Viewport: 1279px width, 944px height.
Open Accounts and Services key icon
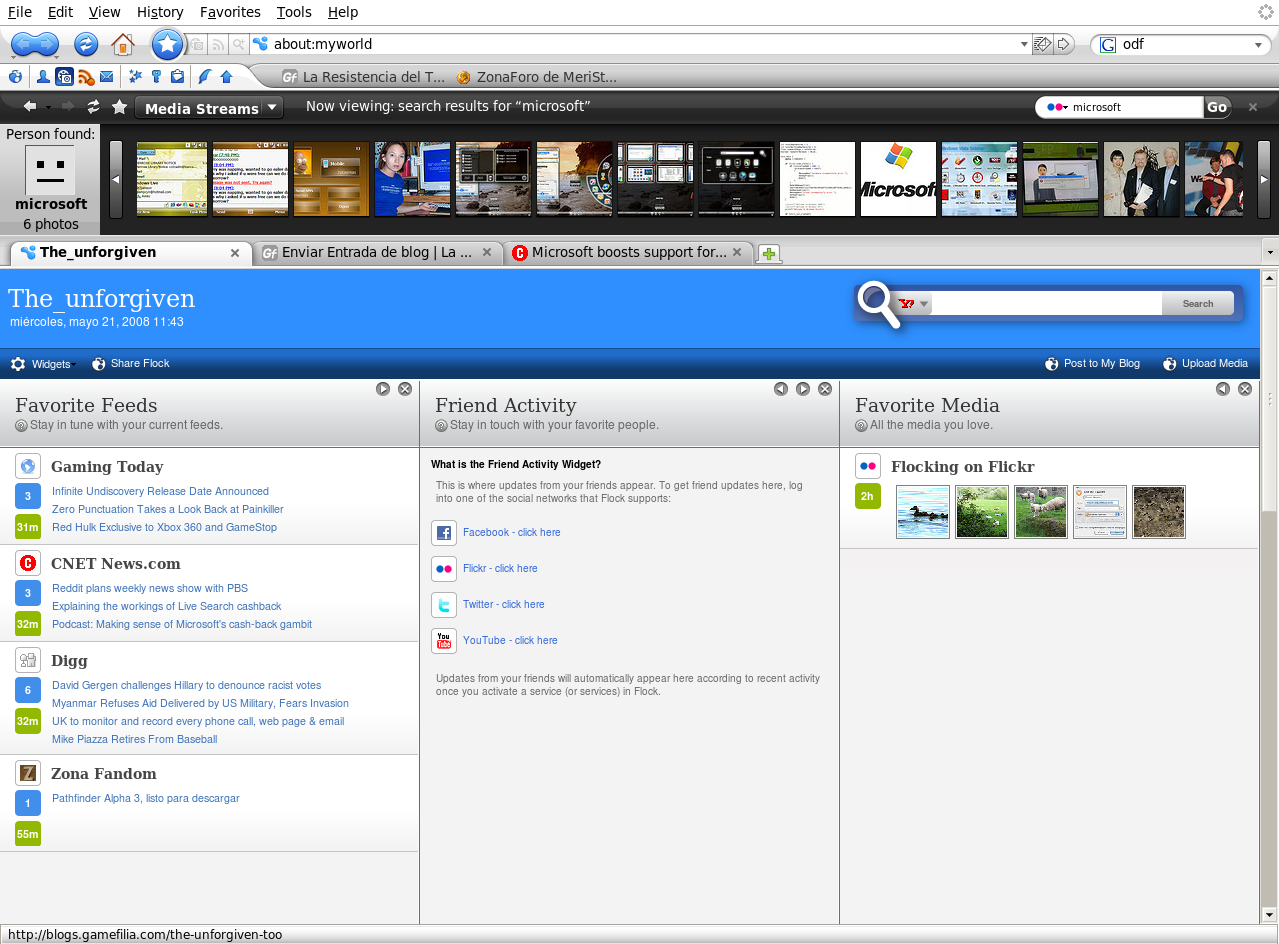(156, 76)
